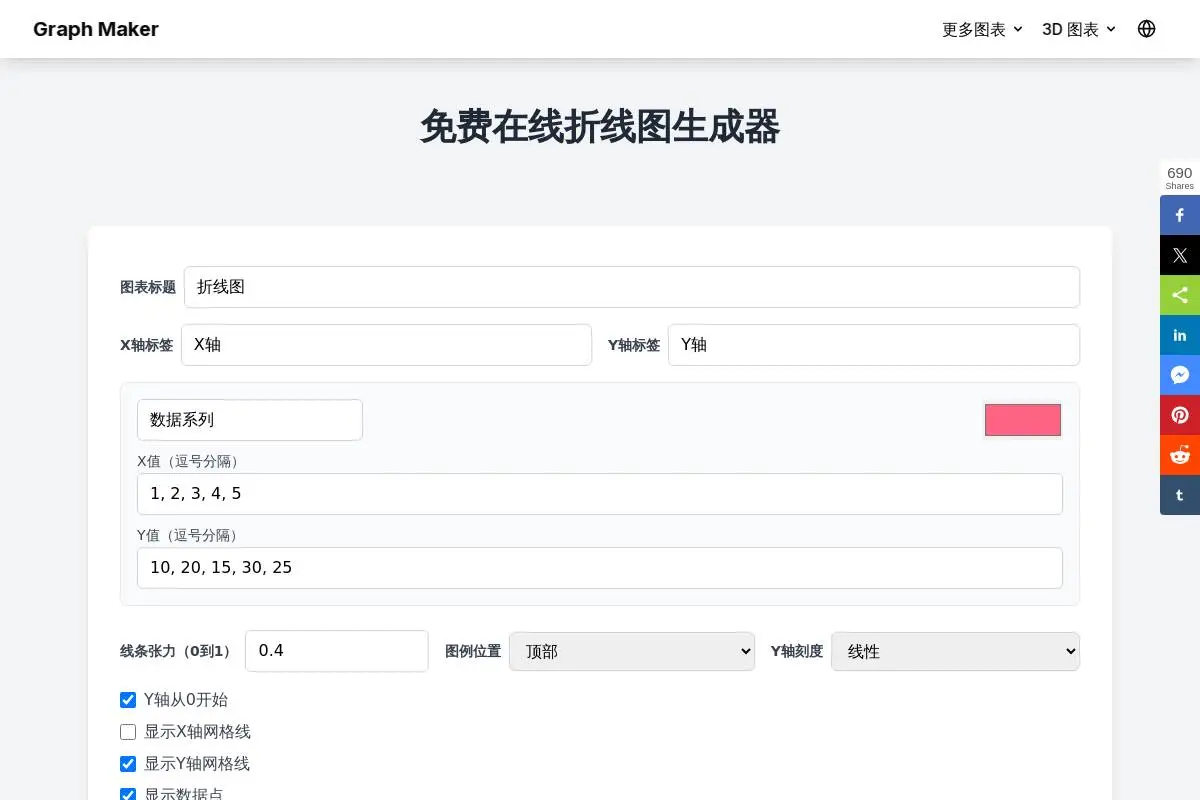The image size is (1200, 800).
Task: Go to Graph Maker home logo
Action: (x=96, y=29)
